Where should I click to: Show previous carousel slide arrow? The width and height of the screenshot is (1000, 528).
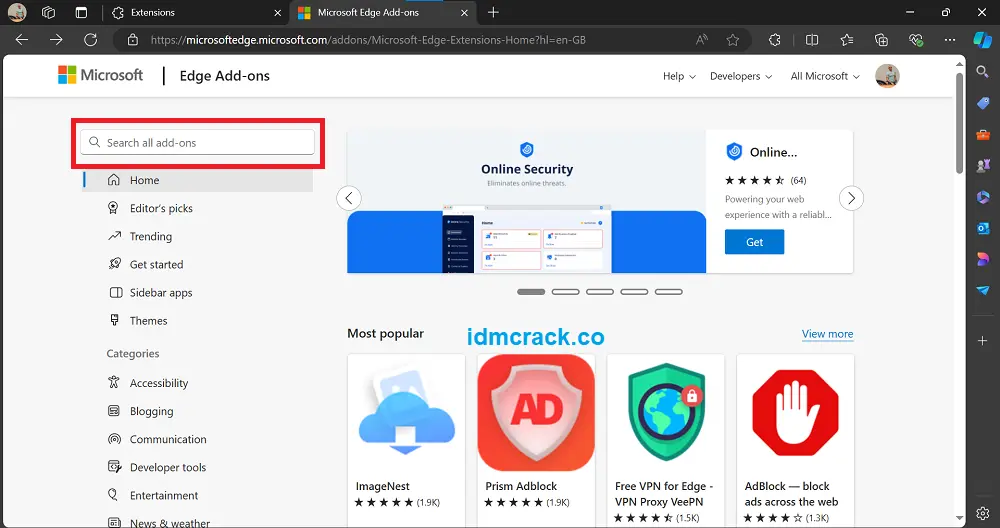(349, 198)
